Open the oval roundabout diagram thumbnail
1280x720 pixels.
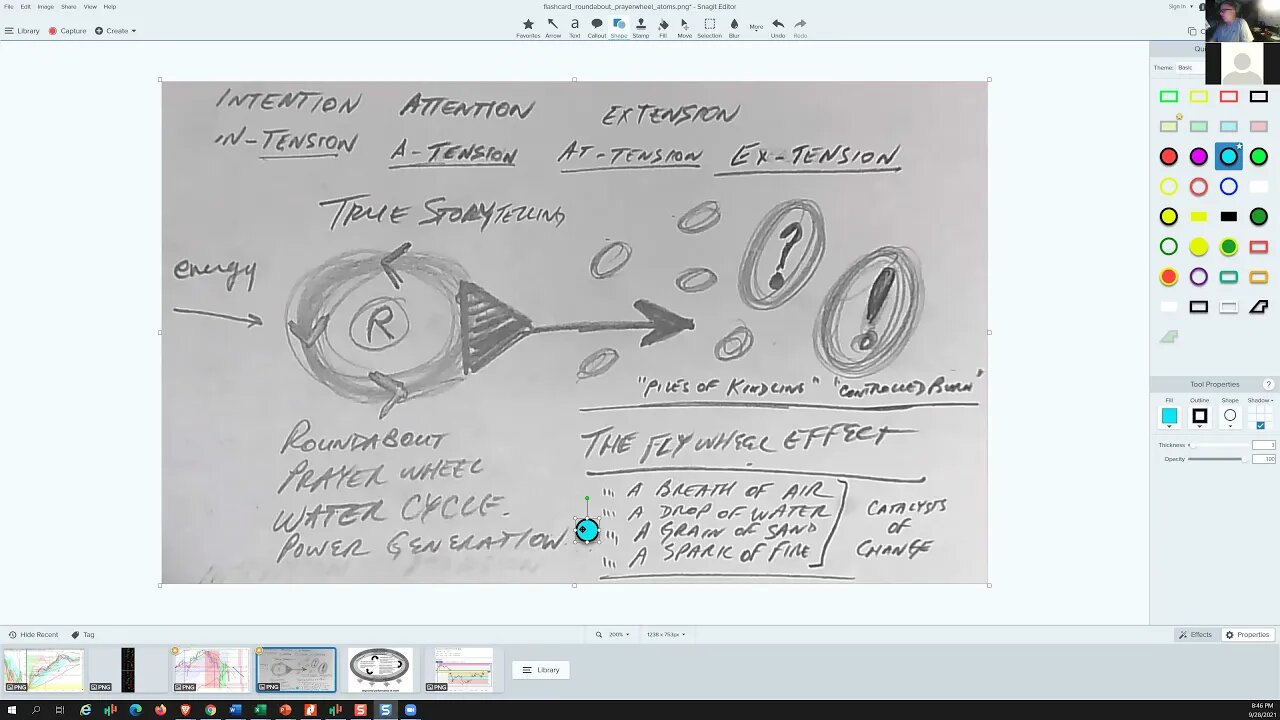click(x=380, y=670)
